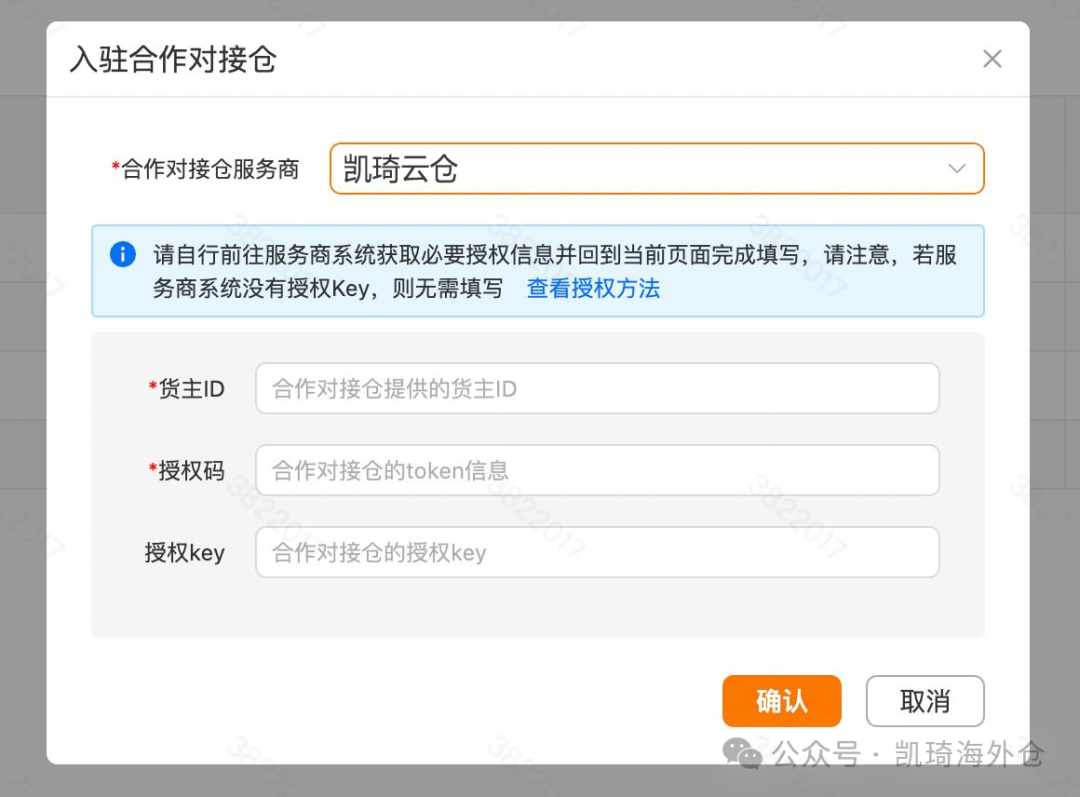
Task: Click the 合作对接仓服务商 field label
Action: click(x=205, y=169)
